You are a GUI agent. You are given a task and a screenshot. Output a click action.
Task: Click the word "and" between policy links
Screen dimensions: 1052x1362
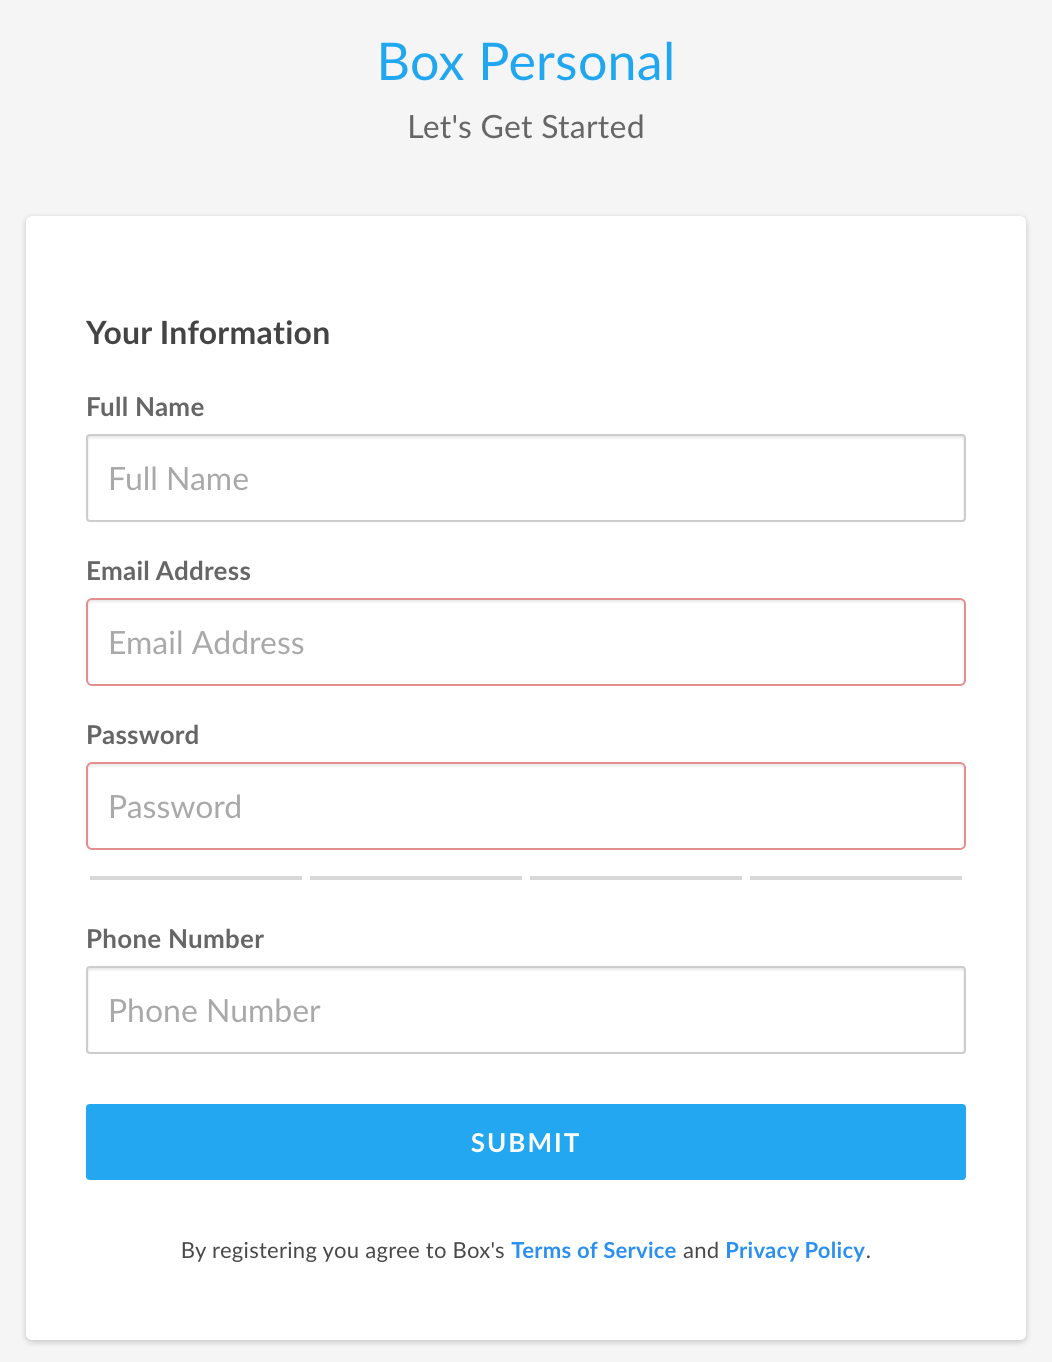701,1250
